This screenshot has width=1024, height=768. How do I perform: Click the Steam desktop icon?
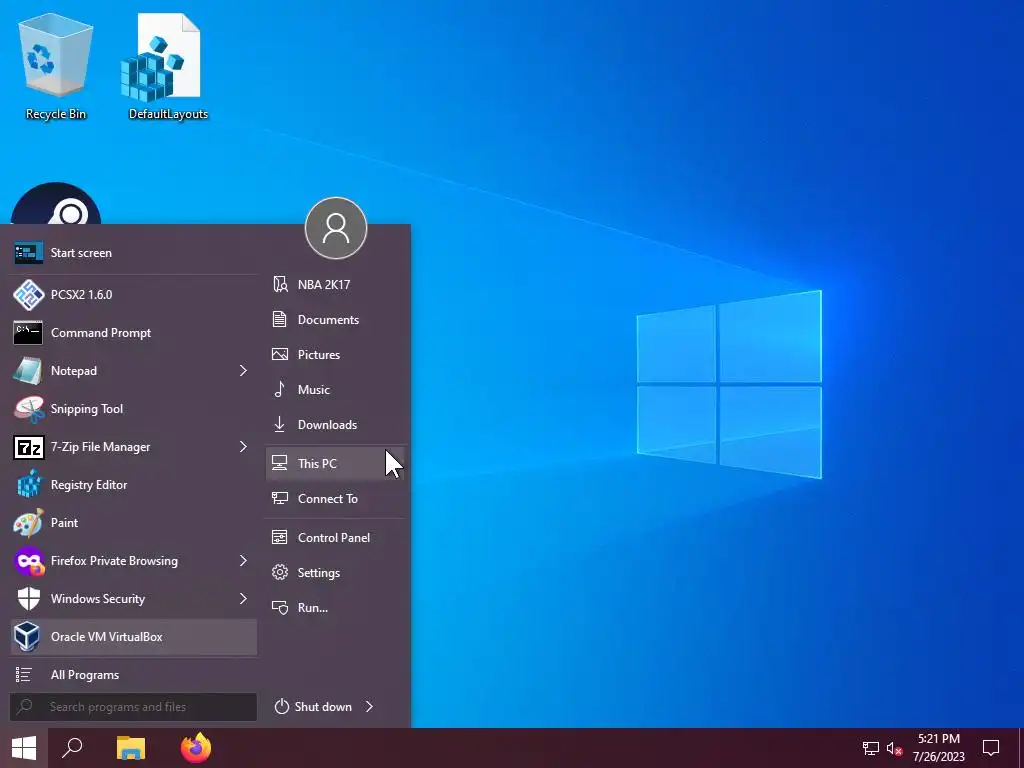click(56, 204)
